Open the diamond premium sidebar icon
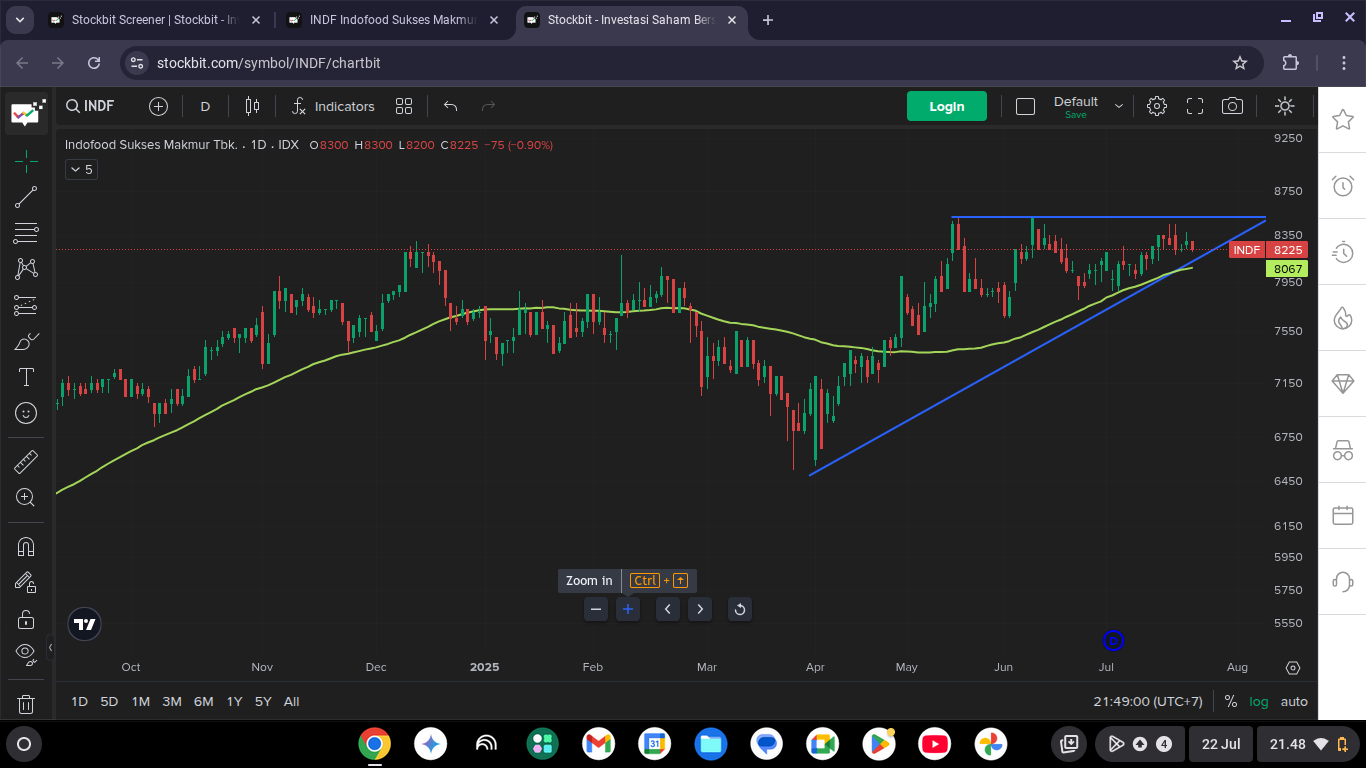1366x768 pixels. click(1342, 384)
